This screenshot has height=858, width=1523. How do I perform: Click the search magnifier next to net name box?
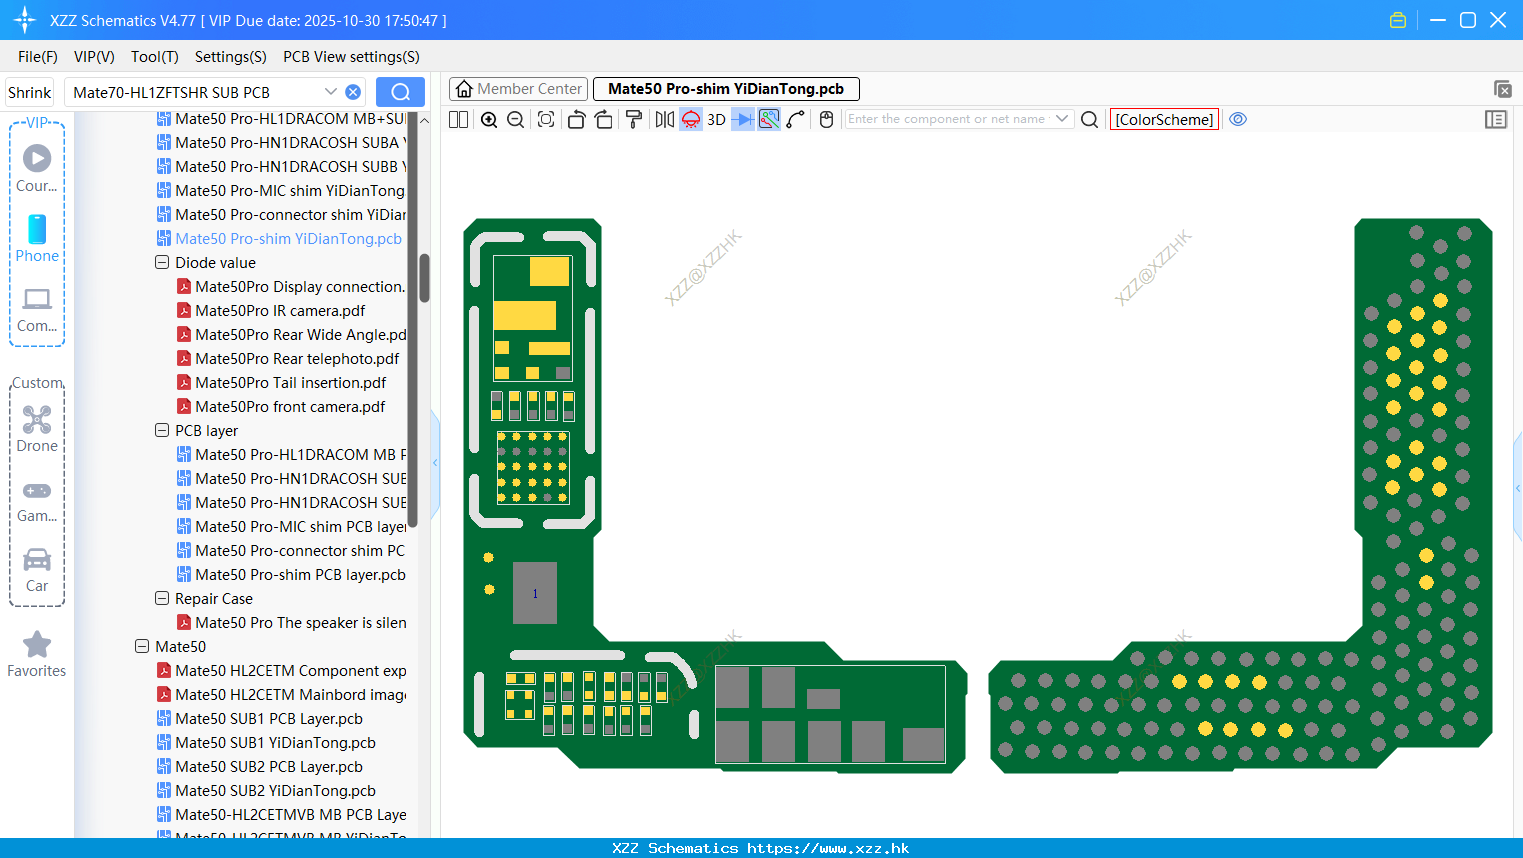(1090, 119)
